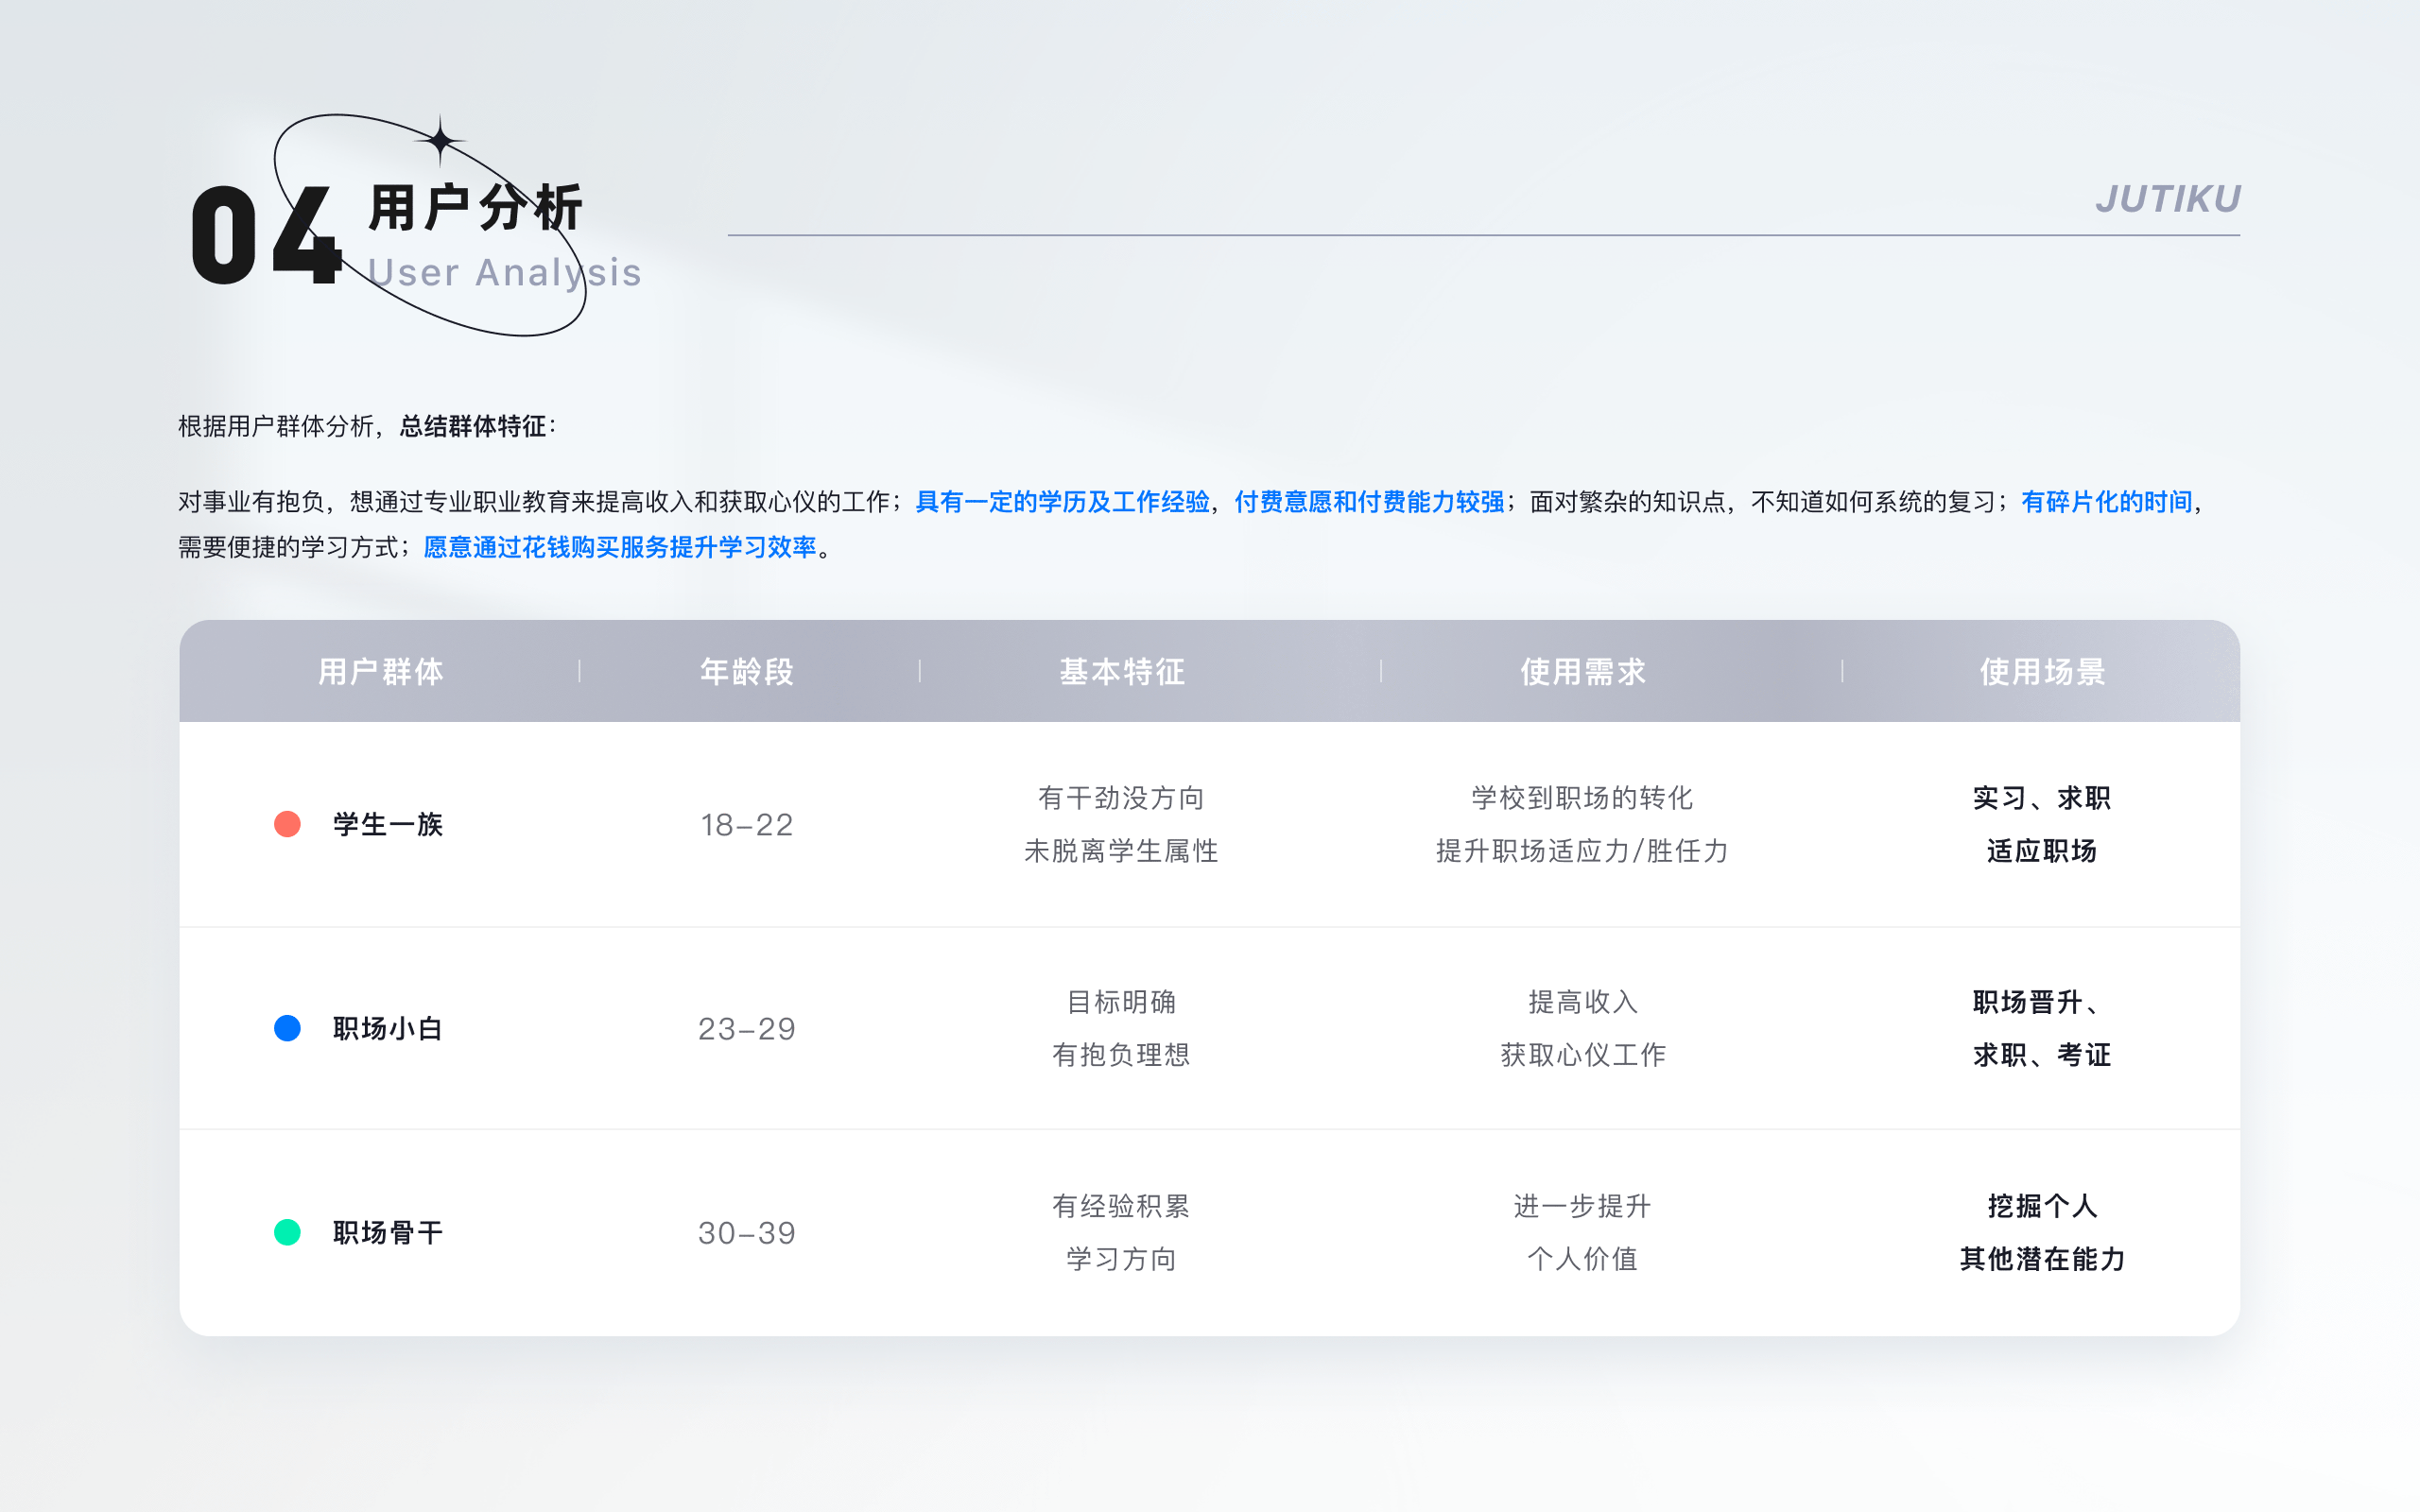Click the blue 具有一定的学历及工作经验 phrase

[1062, 502]
